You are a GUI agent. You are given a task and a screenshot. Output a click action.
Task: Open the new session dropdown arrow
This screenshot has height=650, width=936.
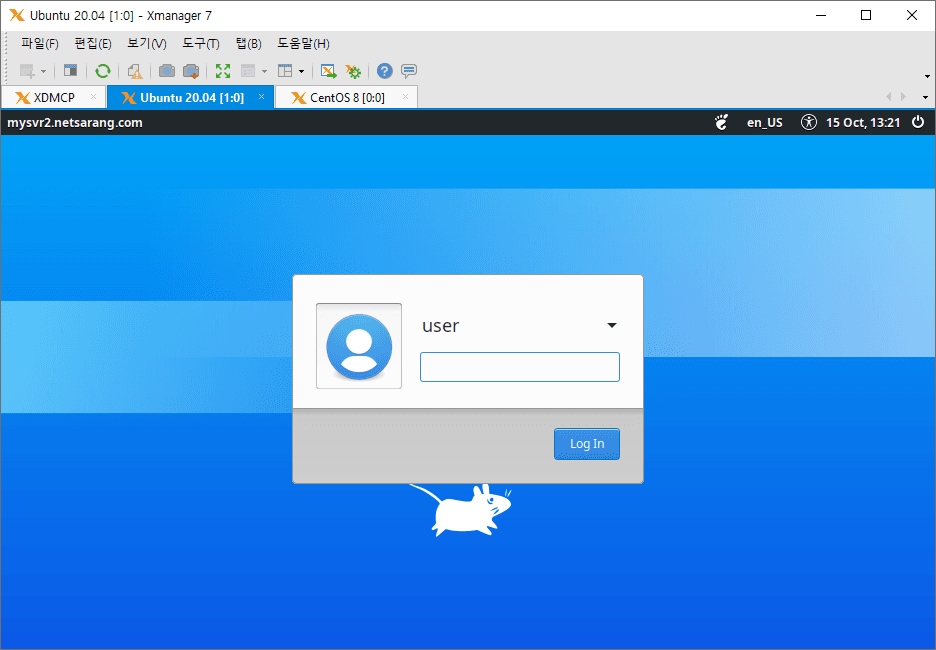(x=44, y=72)
